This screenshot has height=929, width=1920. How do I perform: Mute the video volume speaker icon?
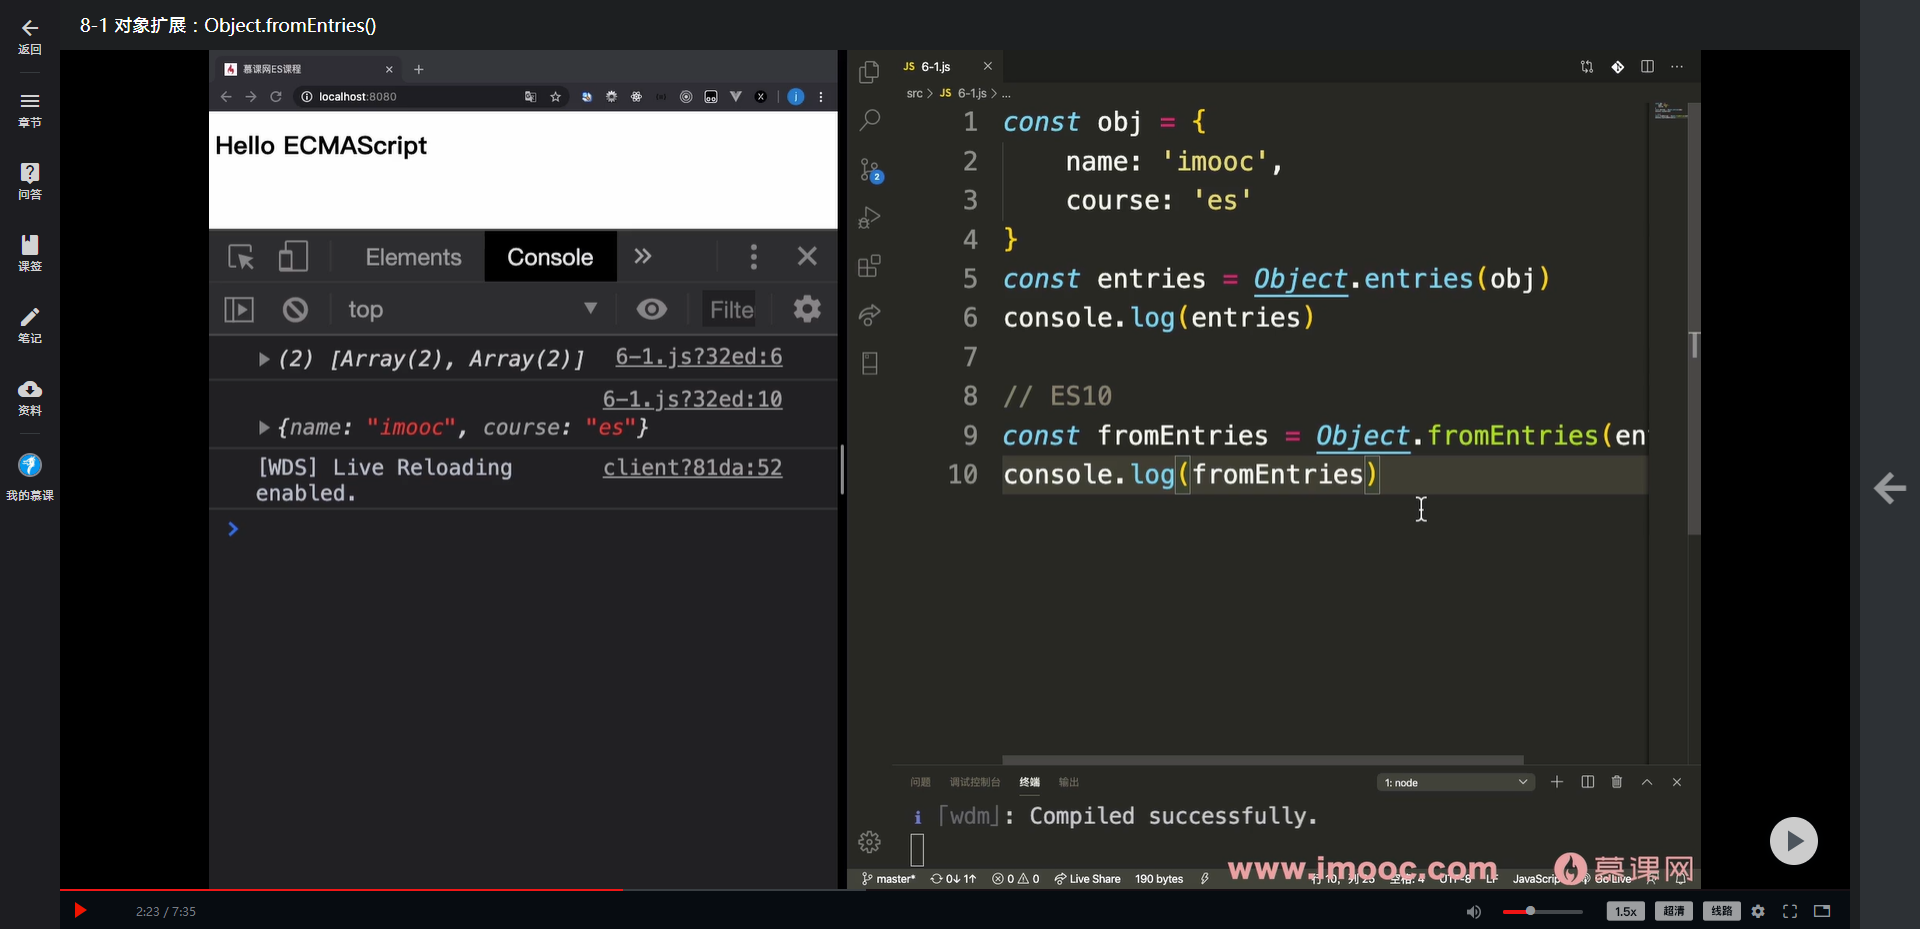[x=1474, y=911]
